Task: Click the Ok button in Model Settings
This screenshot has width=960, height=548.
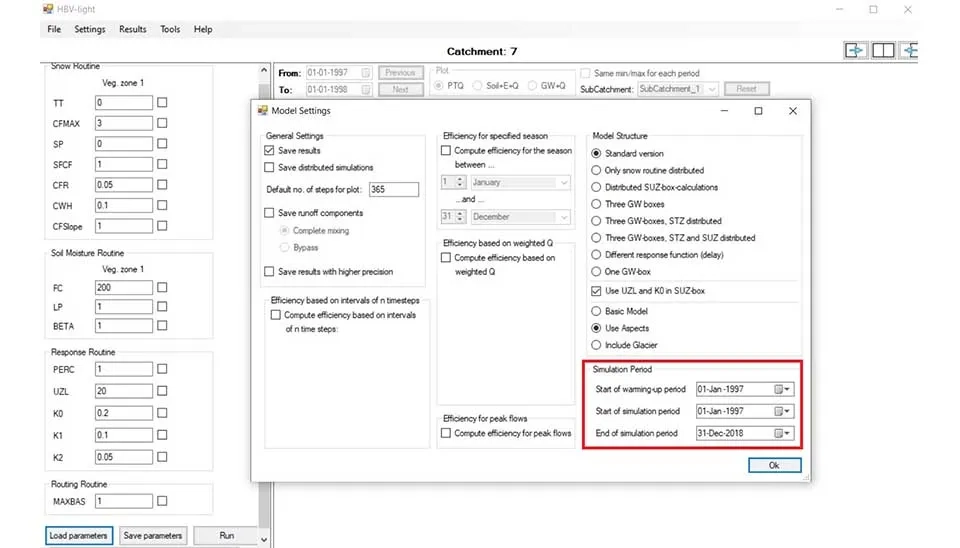Action: pyautogui.click(x=774, y=465)
